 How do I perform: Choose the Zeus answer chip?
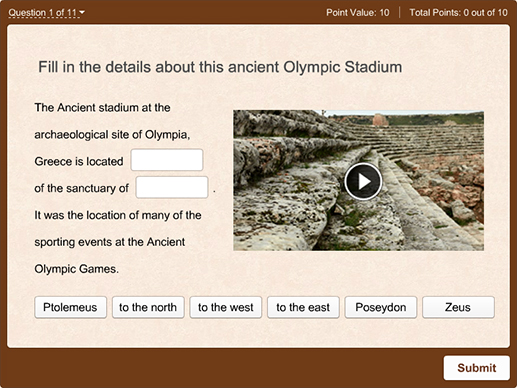tap(458, 307)
